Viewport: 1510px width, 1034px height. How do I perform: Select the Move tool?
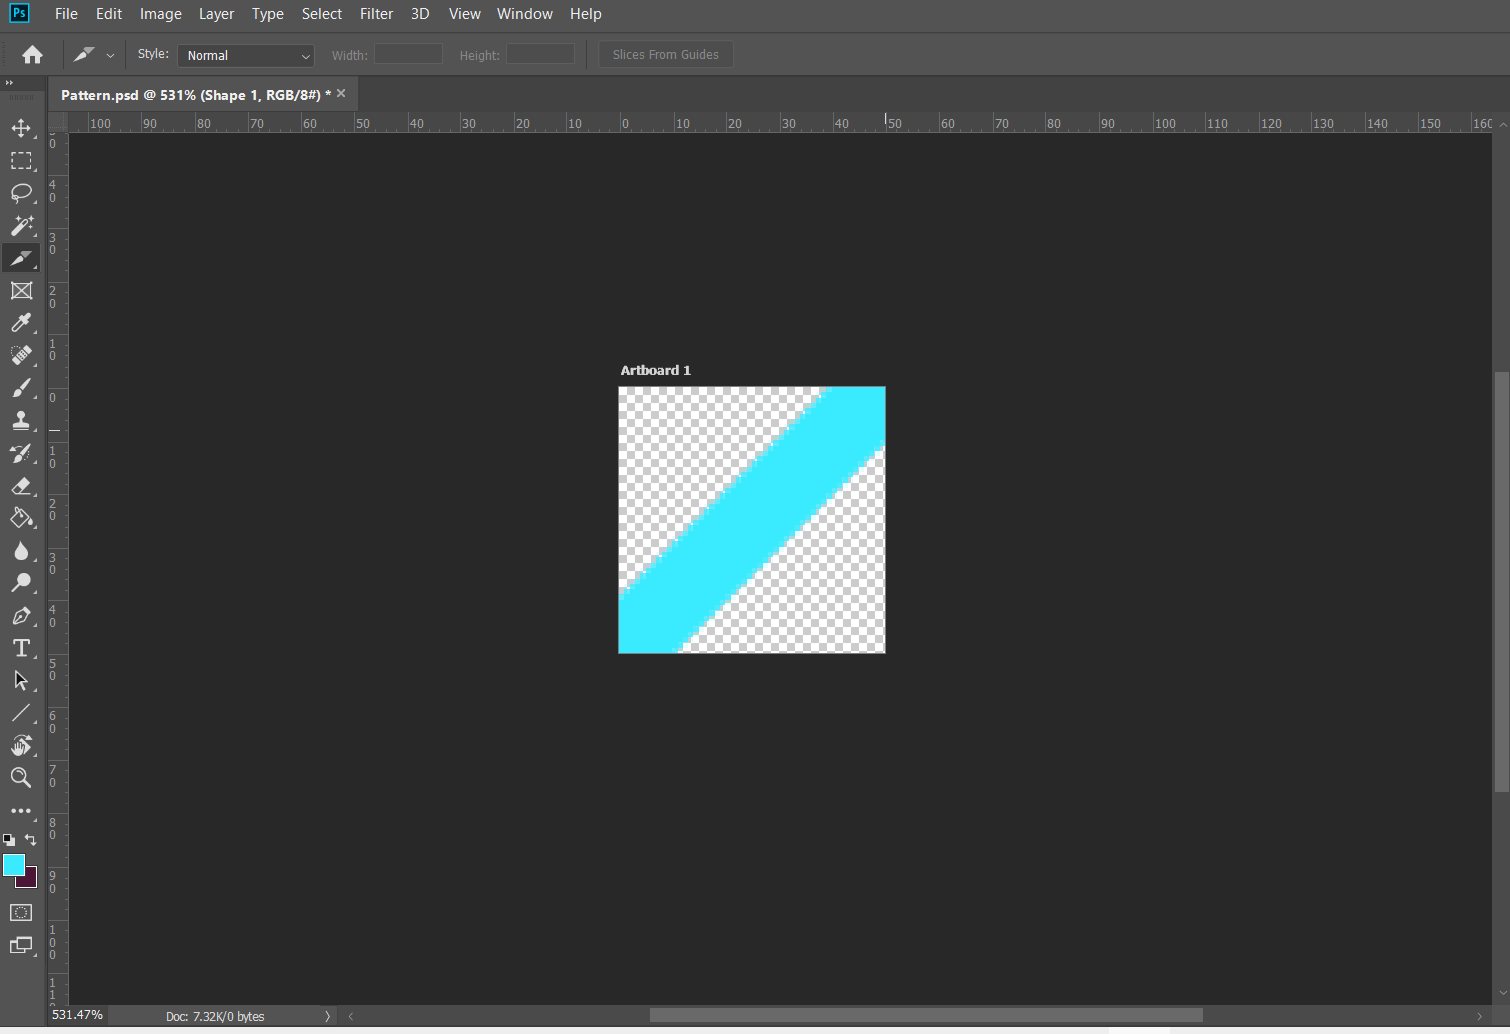(21, 128)
